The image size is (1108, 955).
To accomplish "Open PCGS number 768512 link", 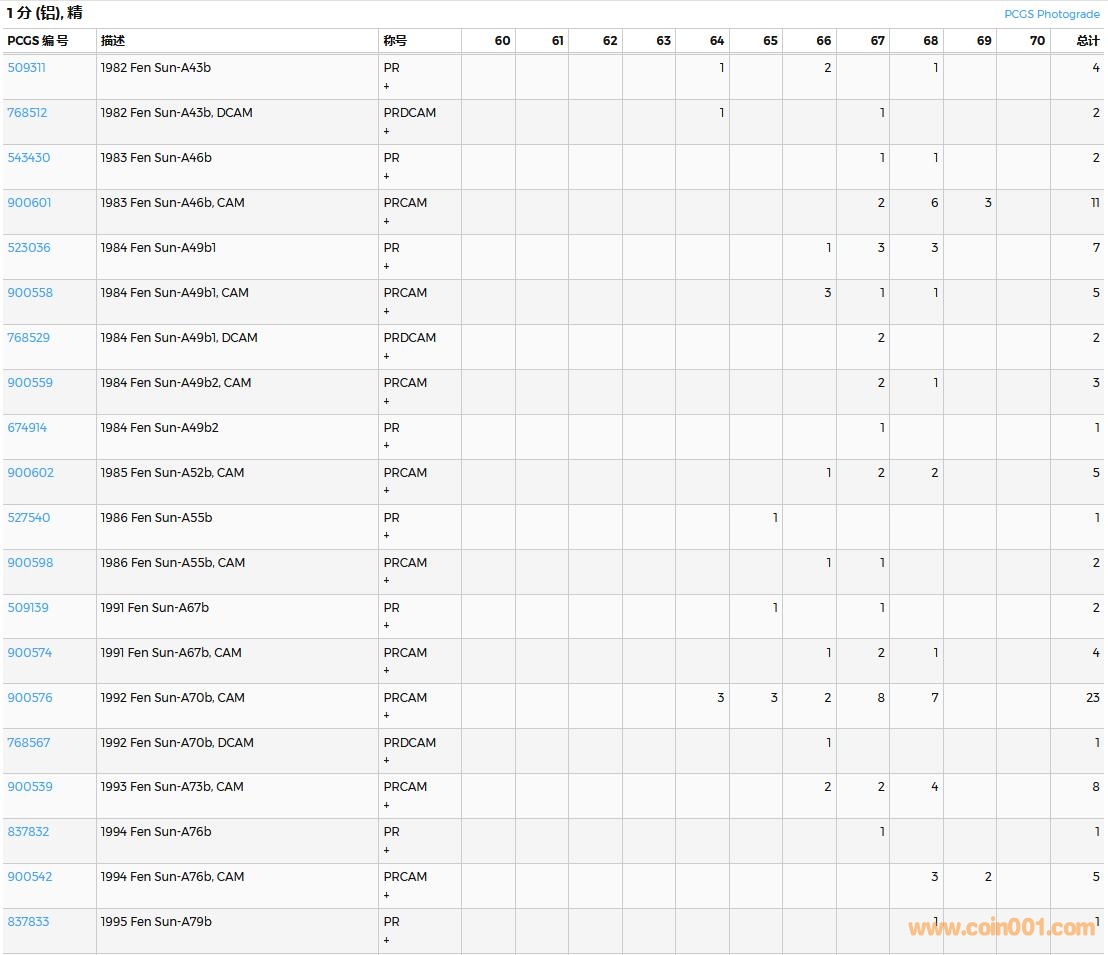I will (x=28, y=113).
